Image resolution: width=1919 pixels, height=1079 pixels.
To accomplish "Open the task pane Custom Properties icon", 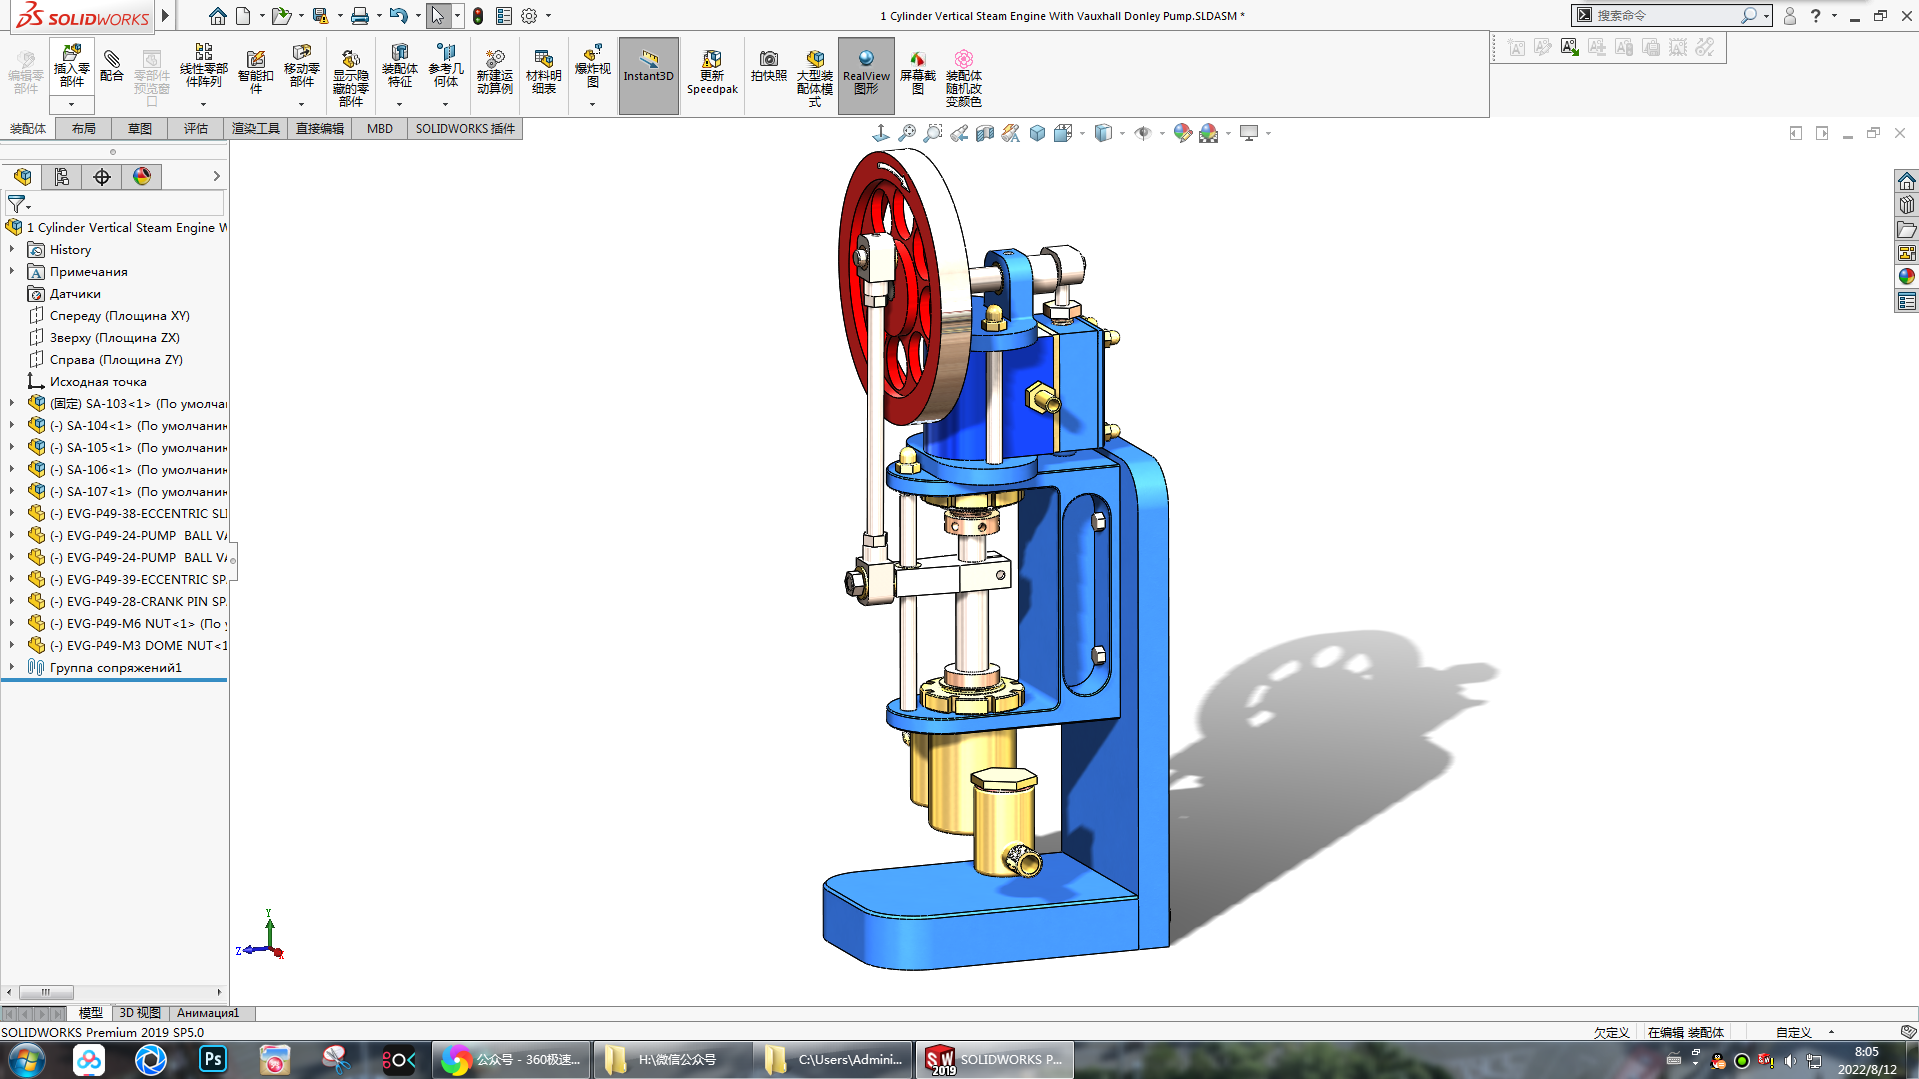I will tap(1907, 301).
